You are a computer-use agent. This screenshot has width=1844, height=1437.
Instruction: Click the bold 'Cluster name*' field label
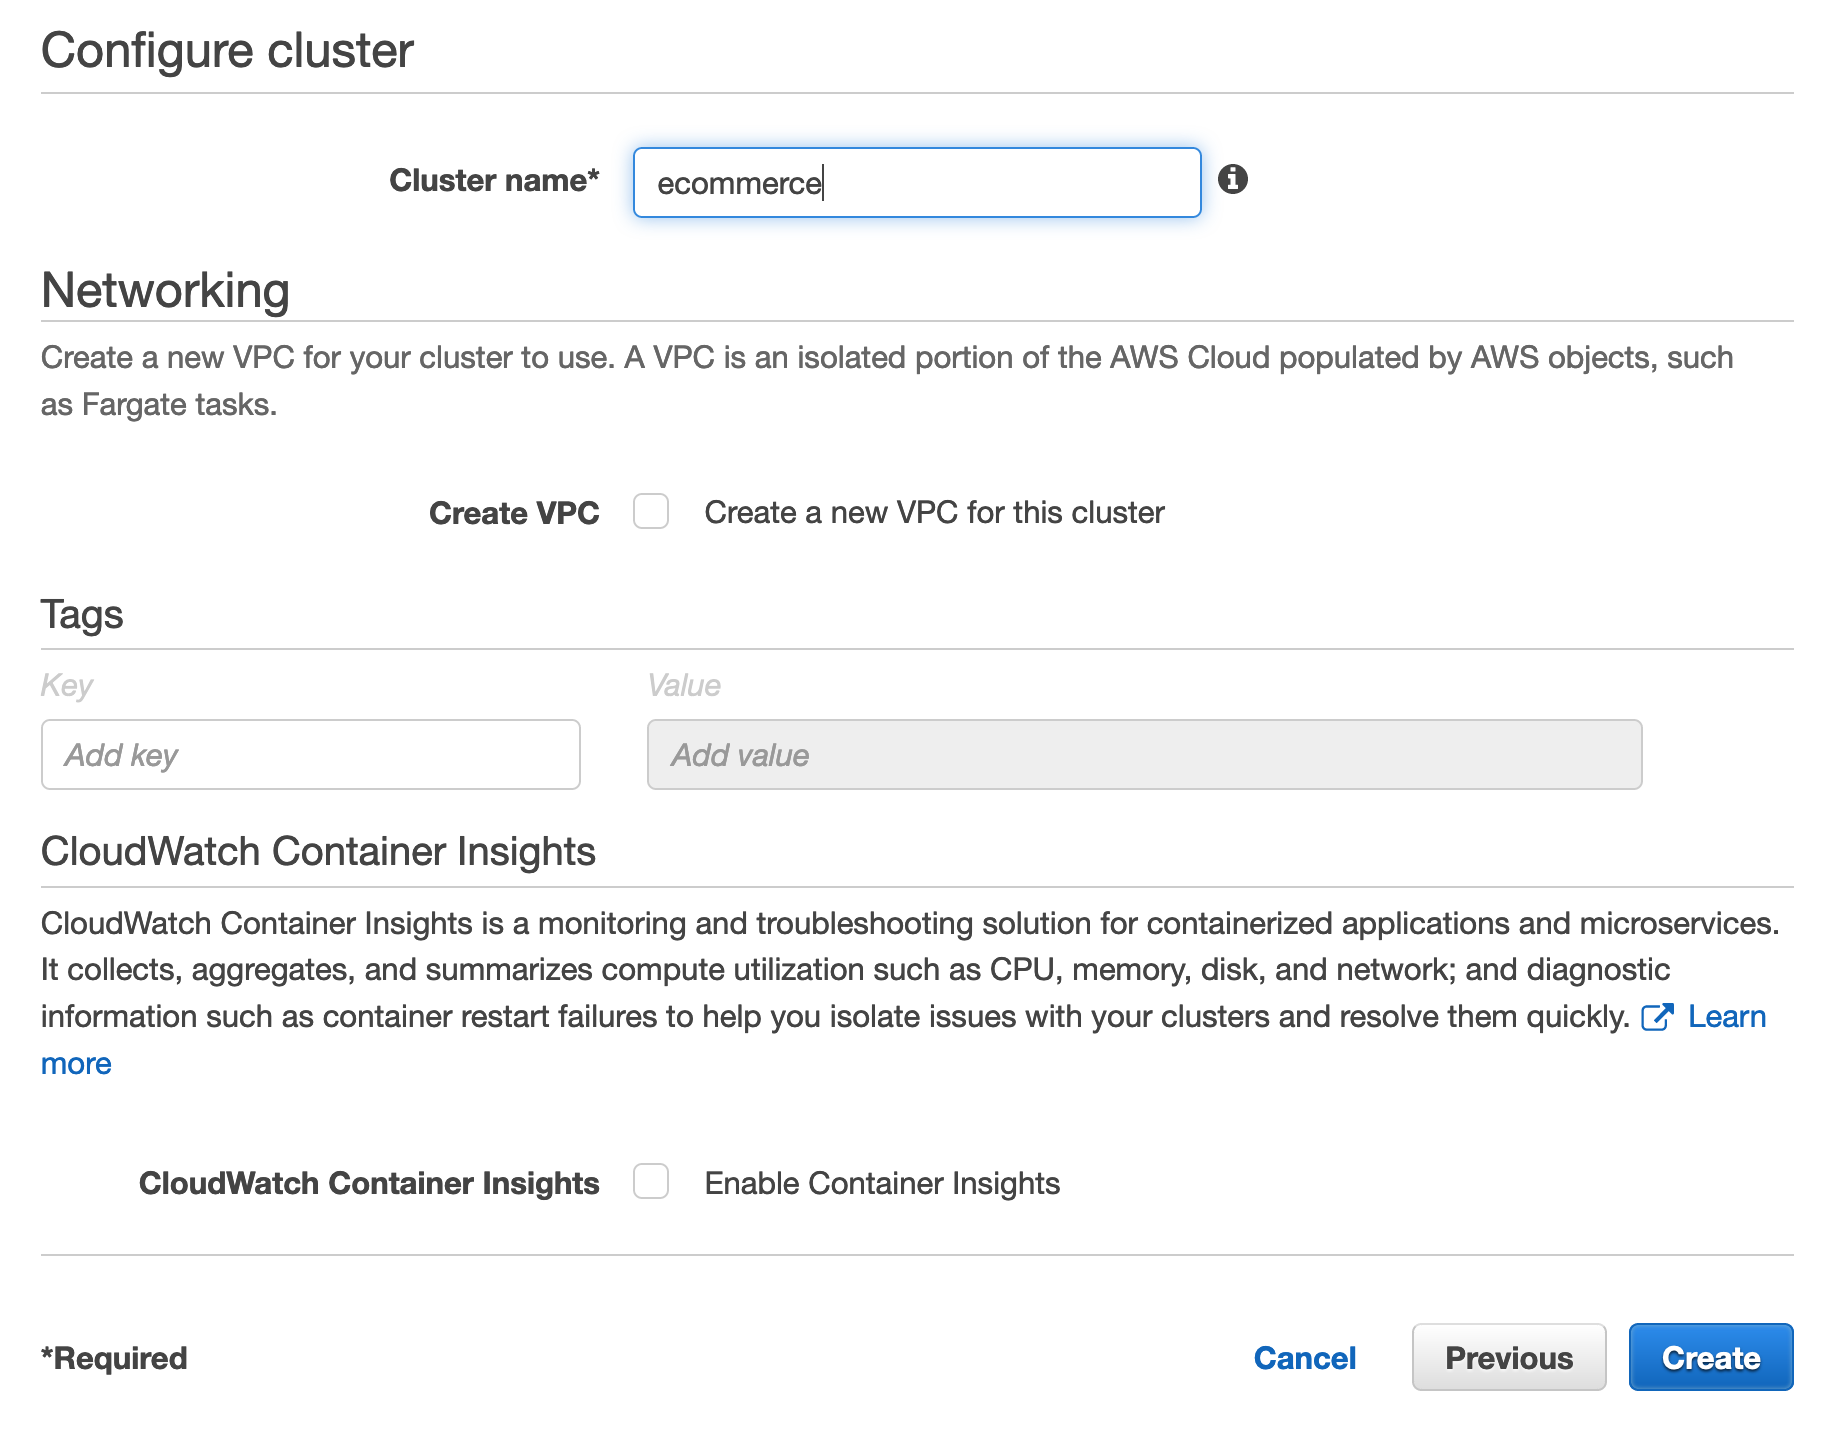click(494, 181)
